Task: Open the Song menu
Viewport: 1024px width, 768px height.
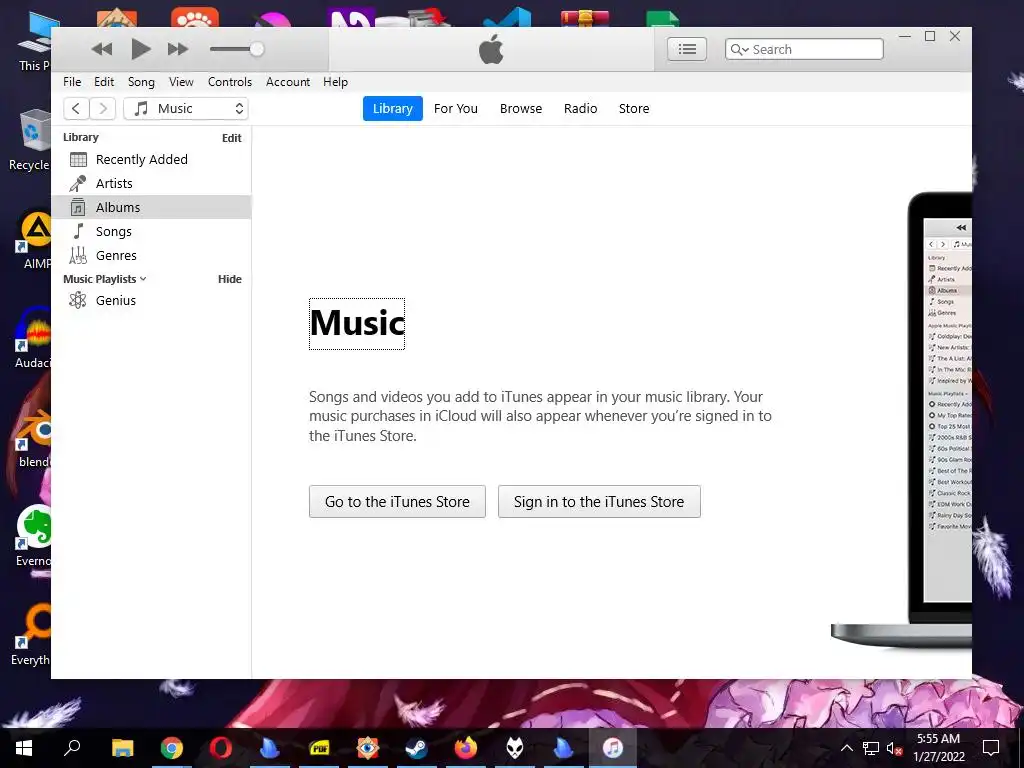Action: (x=141, y=82)
